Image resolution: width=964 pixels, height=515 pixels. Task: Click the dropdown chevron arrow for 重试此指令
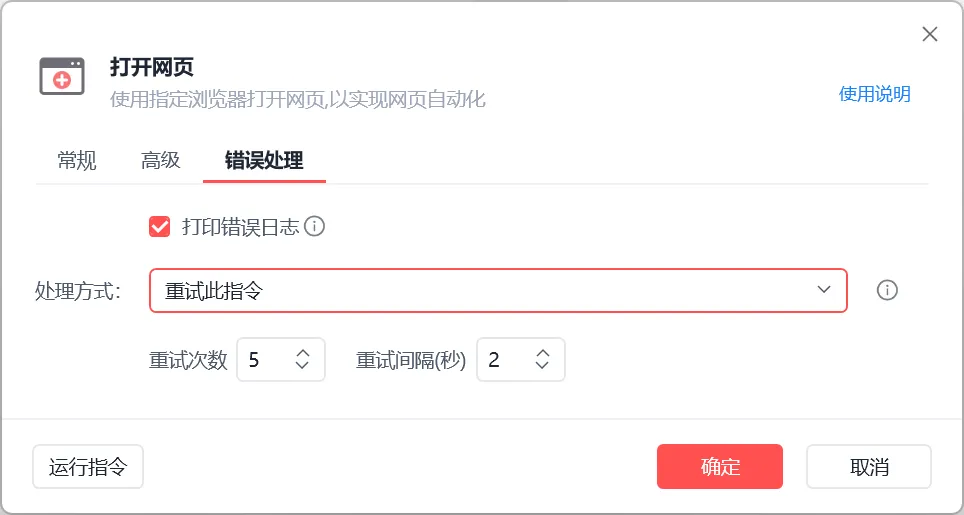click(824, 290)
